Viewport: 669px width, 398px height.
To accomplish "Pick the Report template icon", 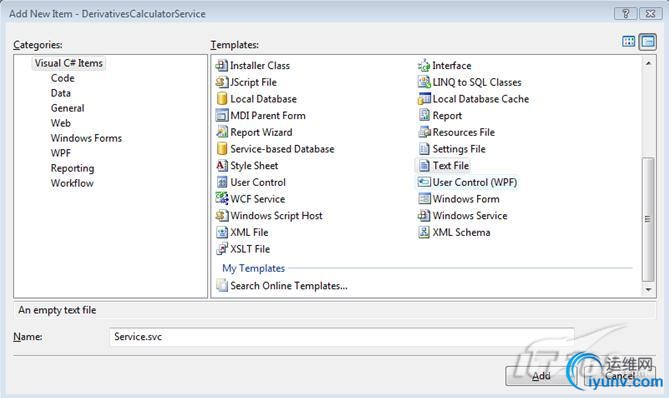I will 424,115.
